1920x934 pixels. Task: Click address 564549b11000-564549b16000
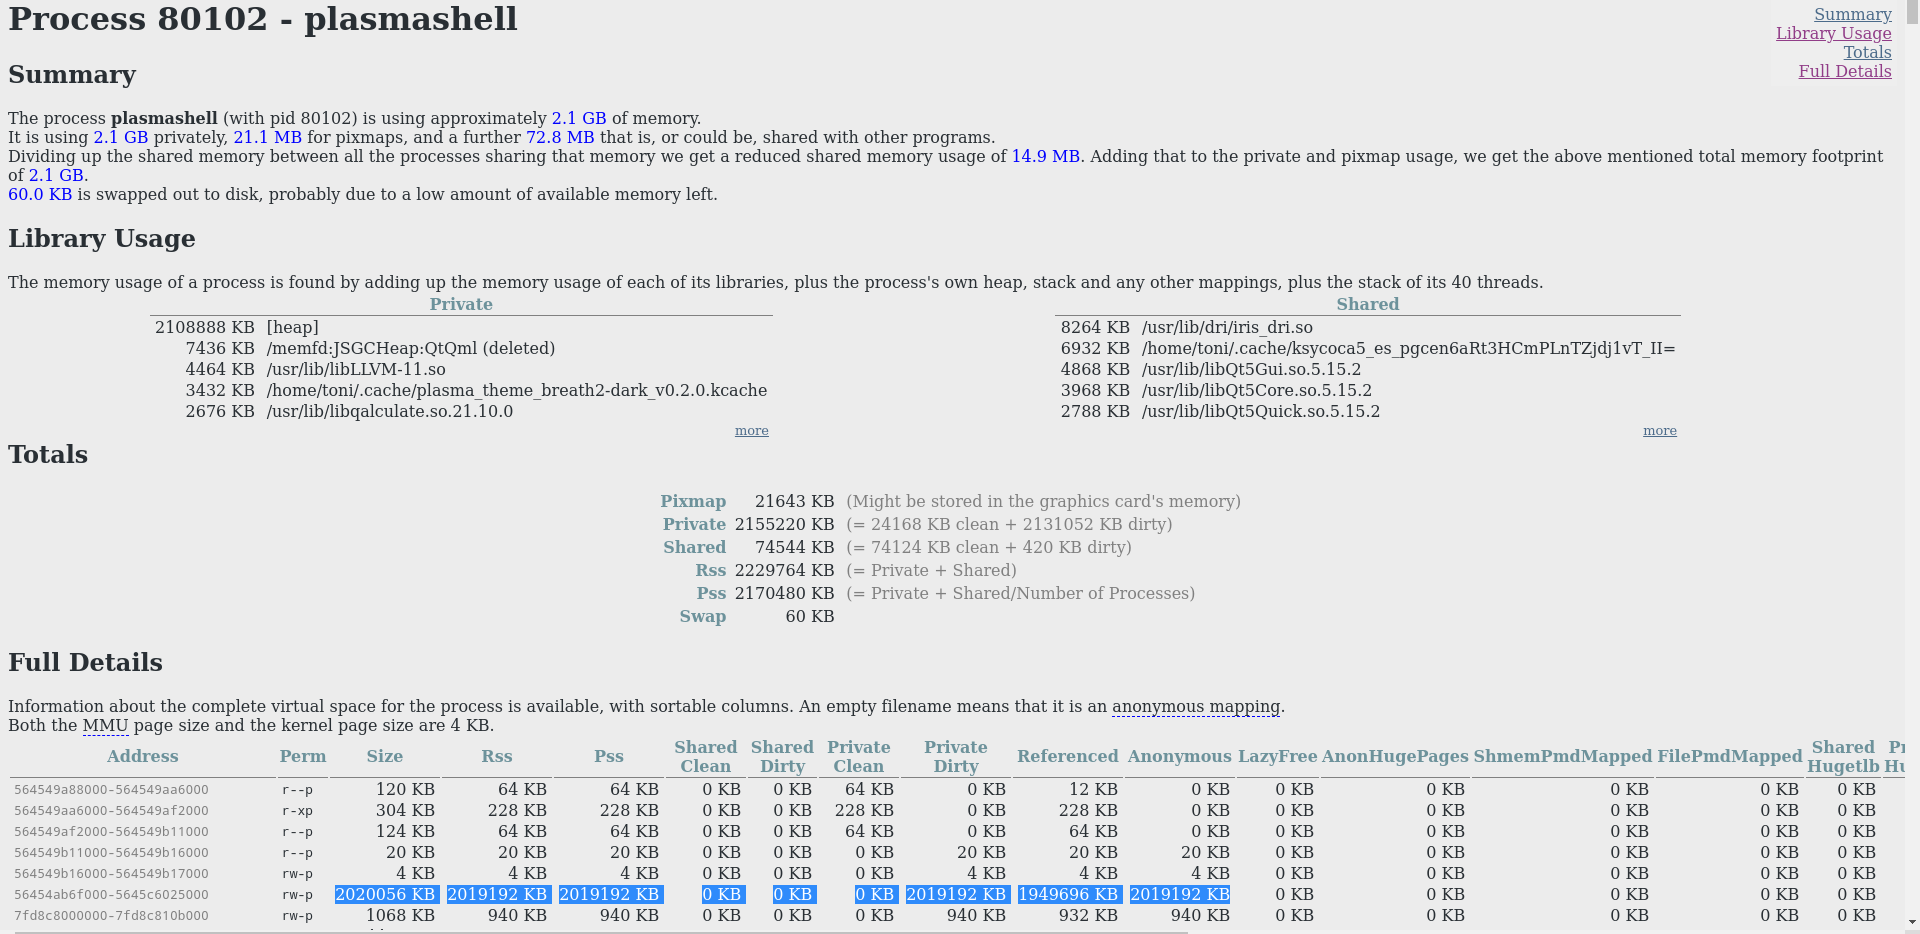point(111,853)
